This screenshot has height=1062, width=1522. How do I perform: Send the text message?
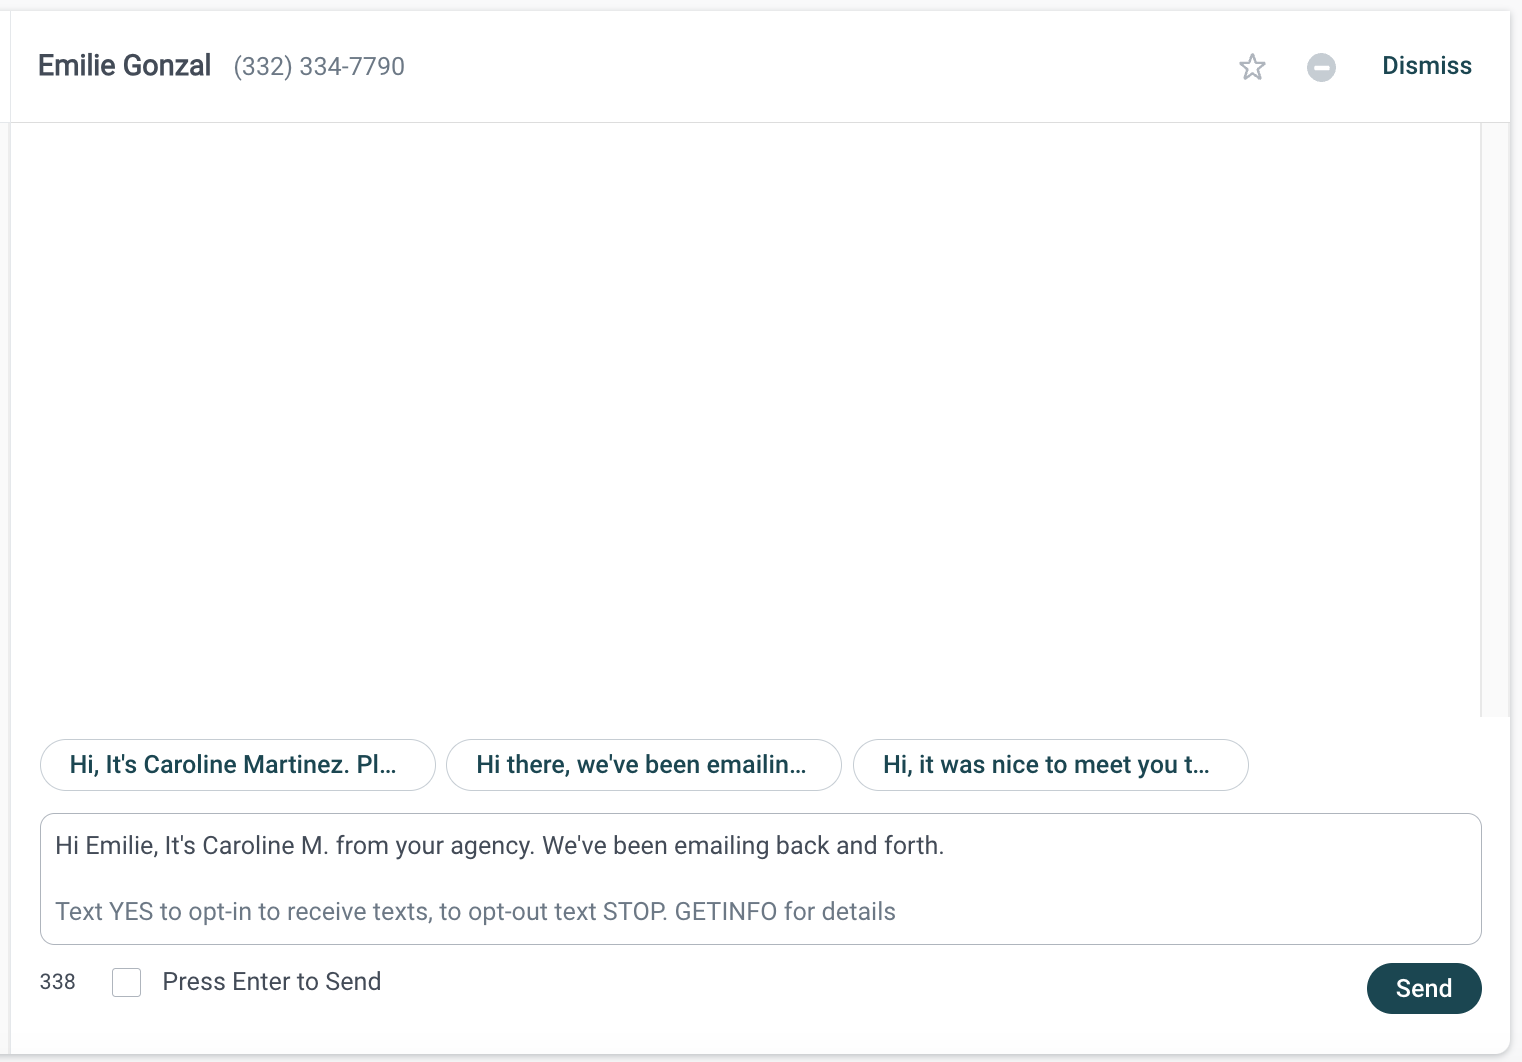point(1424,988)
